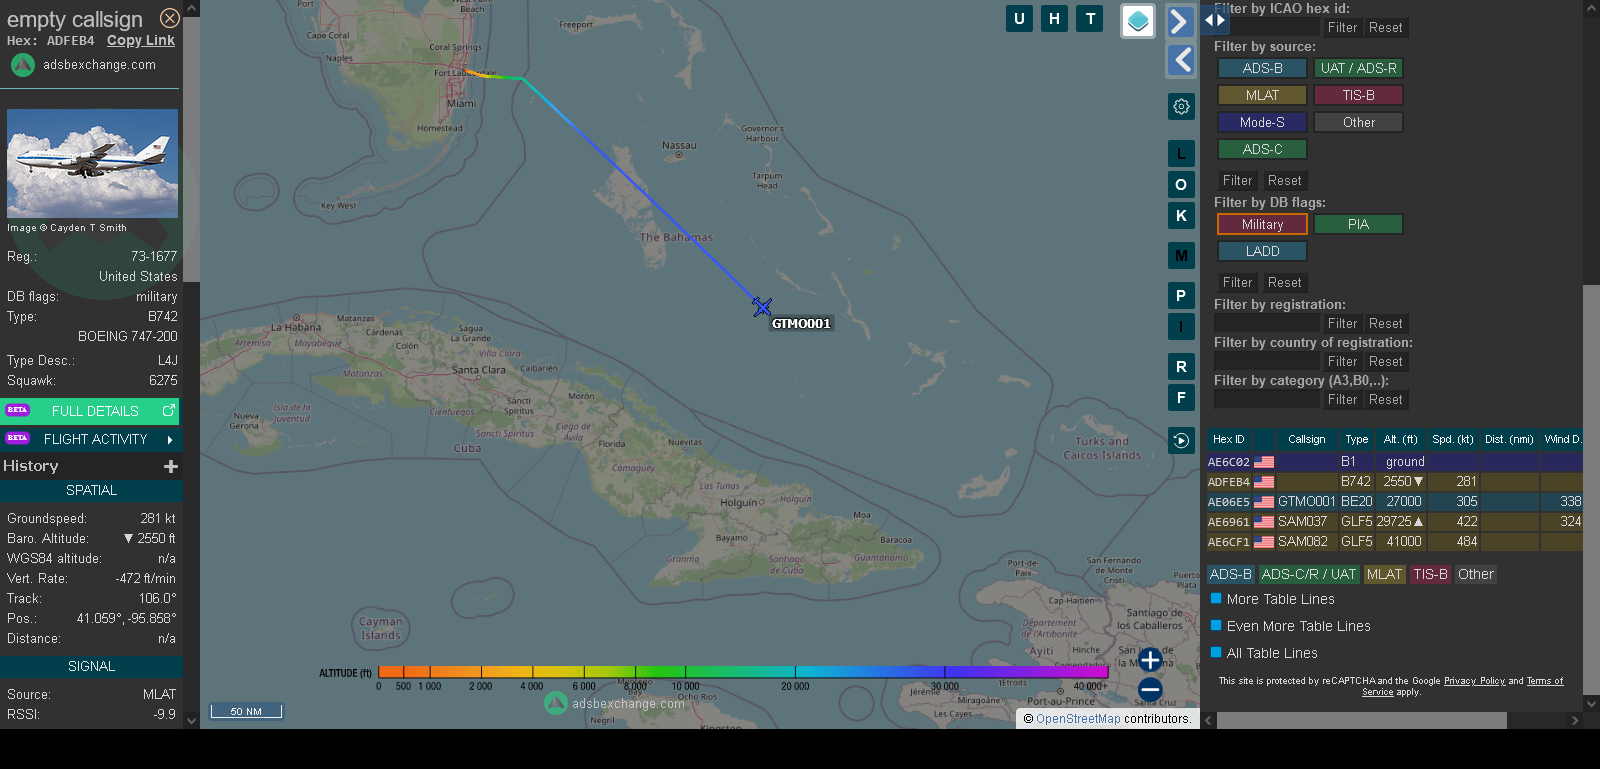Enable More Table Lines checkbox
The width and height of the screenshot is (1600, 769).
click(1216, 598)
